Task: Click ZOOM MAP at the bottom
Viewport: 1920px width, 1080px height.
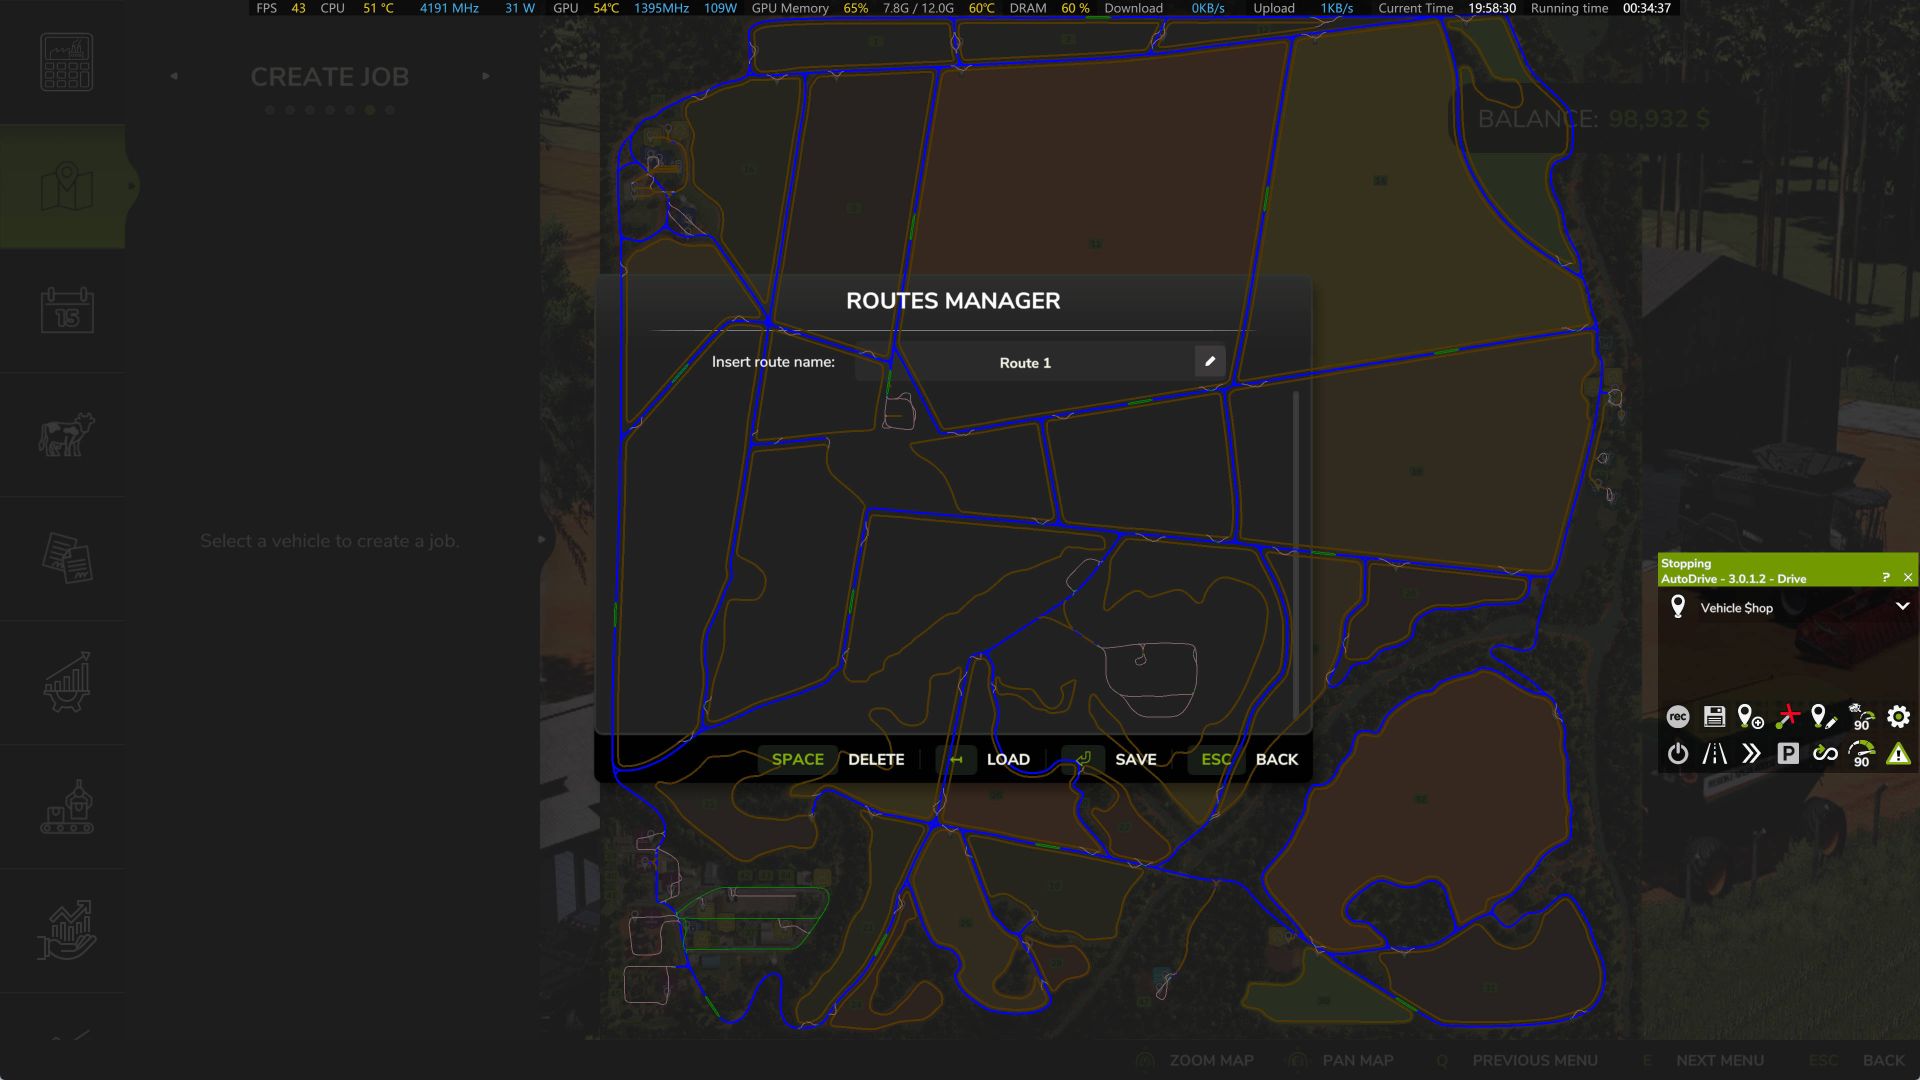Action: [x=1211, y=1060]
